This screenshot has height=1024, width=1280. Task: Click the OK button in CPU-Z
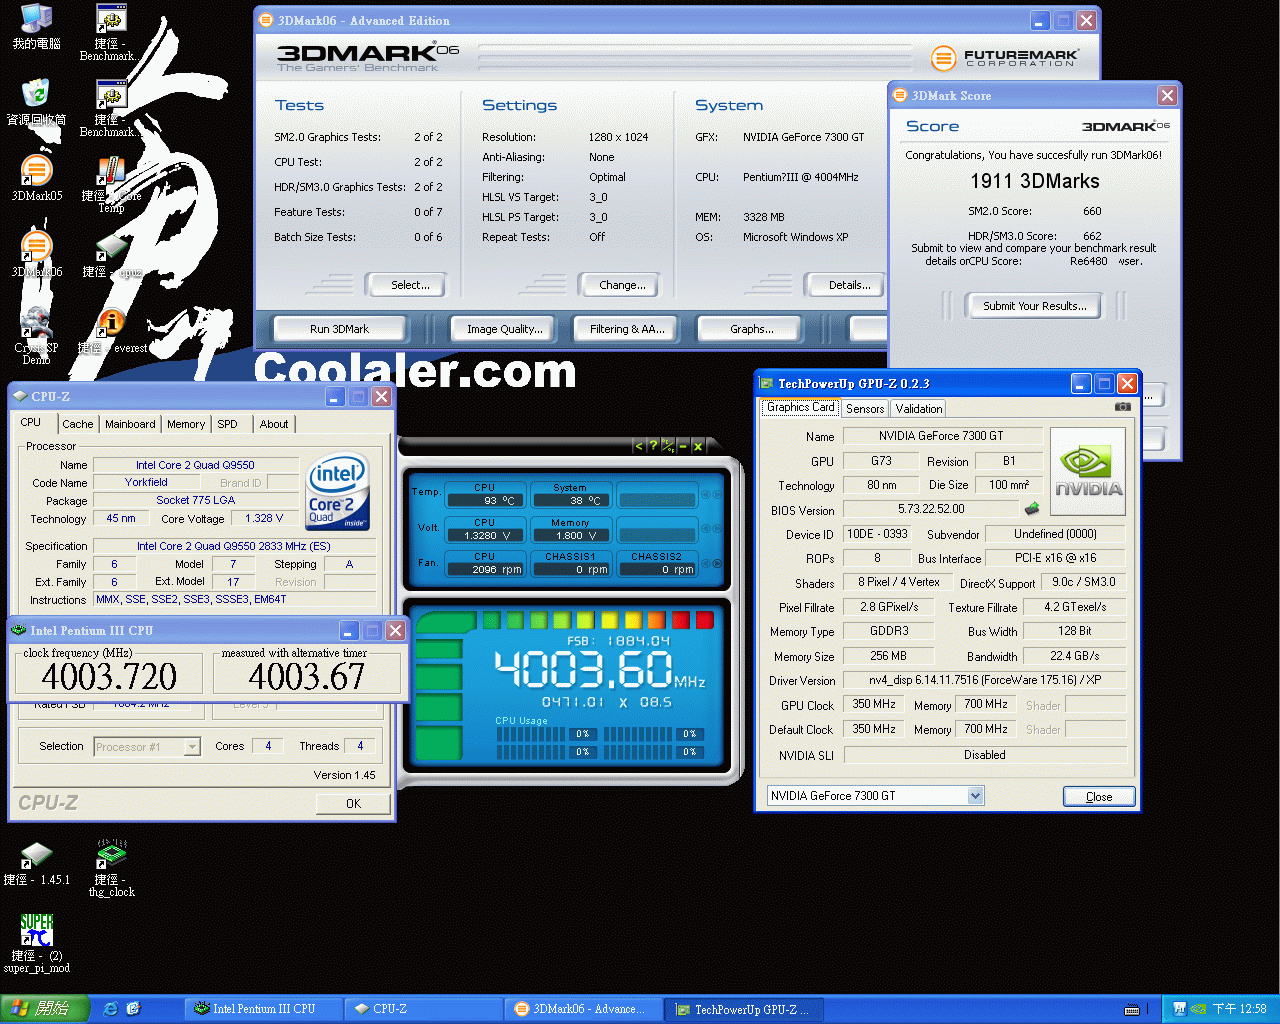(353, 804)
